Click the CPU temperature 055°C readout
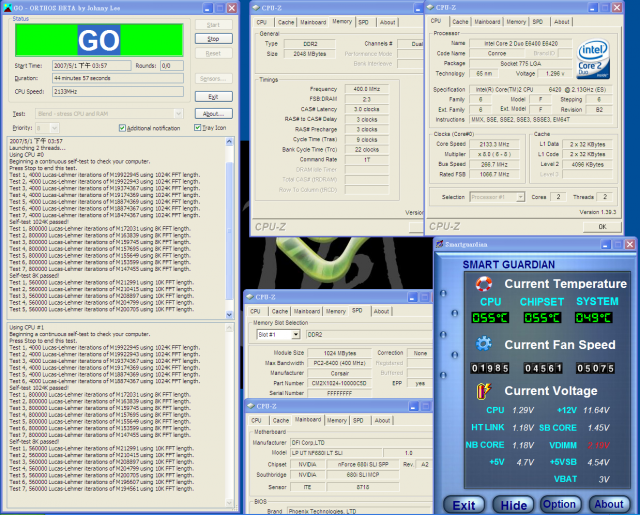The height and width of the screenshot is (515, 640). pos(490,318)
